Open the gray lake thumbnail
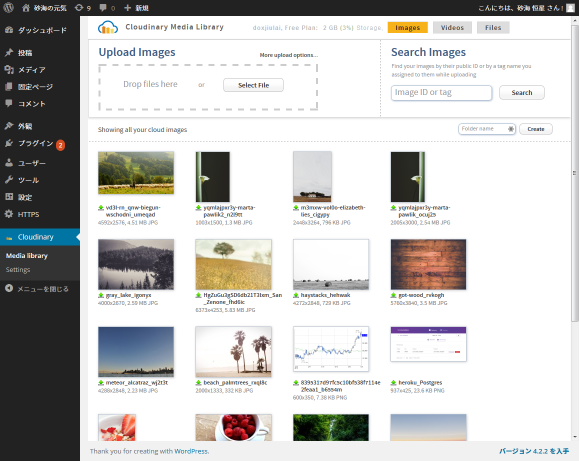The height and width of the screenshot is (461, 579). 136,264
